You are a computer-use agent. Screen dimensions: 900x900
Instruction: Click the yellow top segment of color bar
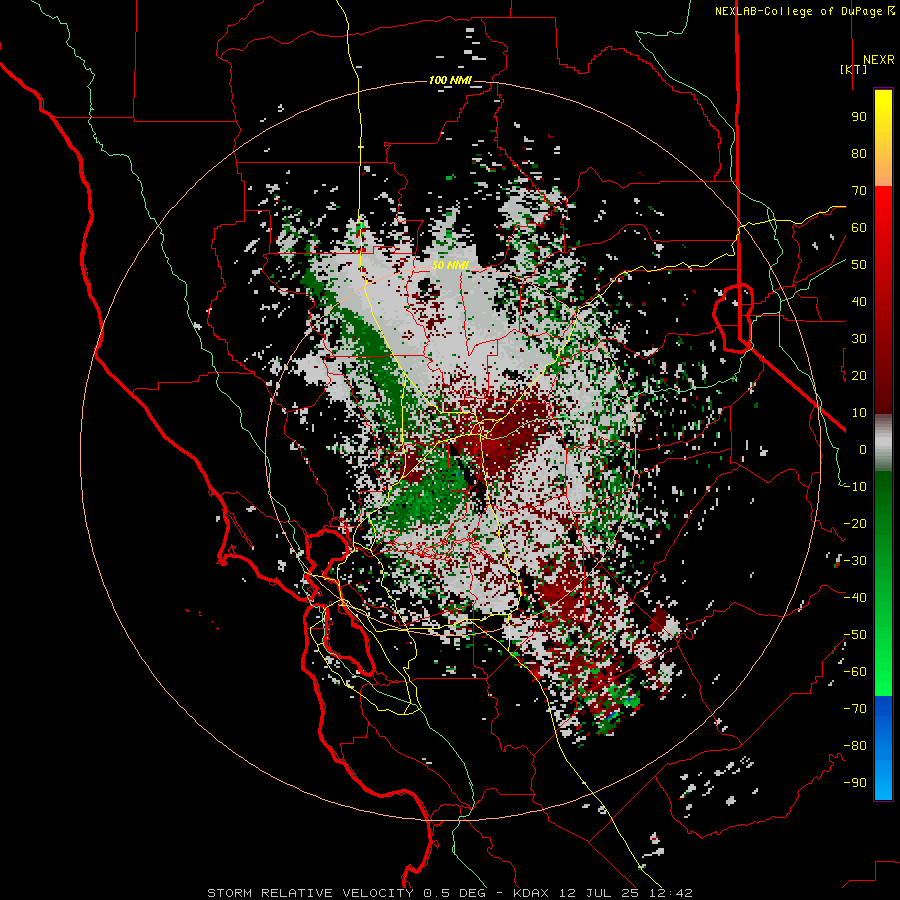(x=883, y=138)
